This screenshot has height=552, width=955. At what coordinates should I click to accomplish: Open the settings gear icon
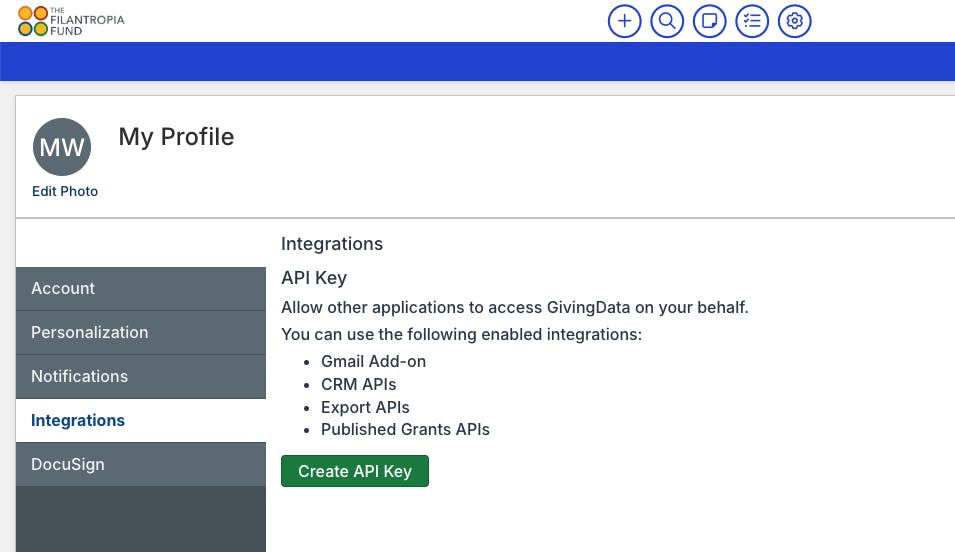795,21
